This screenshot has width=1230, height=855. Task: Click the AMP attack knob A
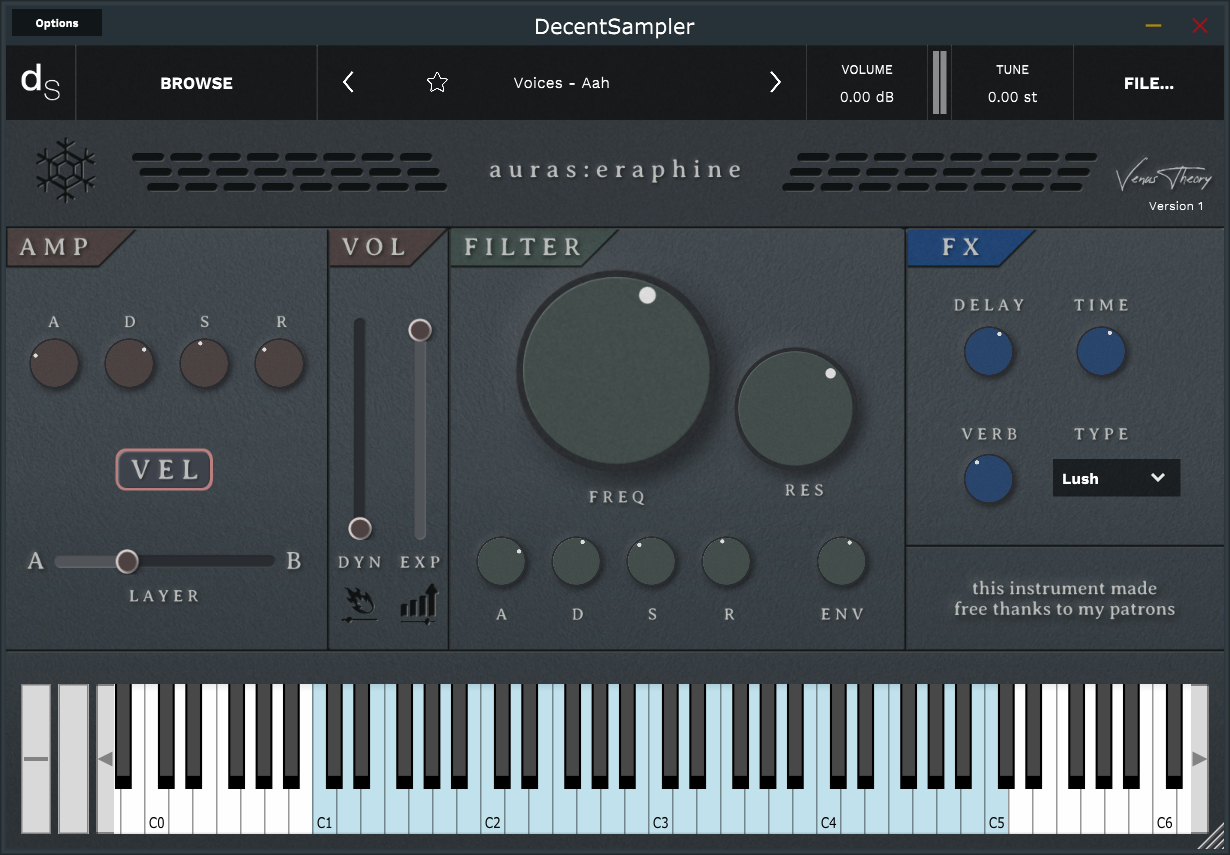pyautogui.click(x=54, y=363)
